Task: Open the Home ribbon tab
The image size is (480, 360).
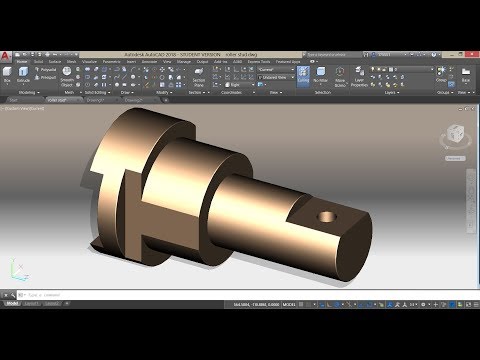Action: [22, 62]
